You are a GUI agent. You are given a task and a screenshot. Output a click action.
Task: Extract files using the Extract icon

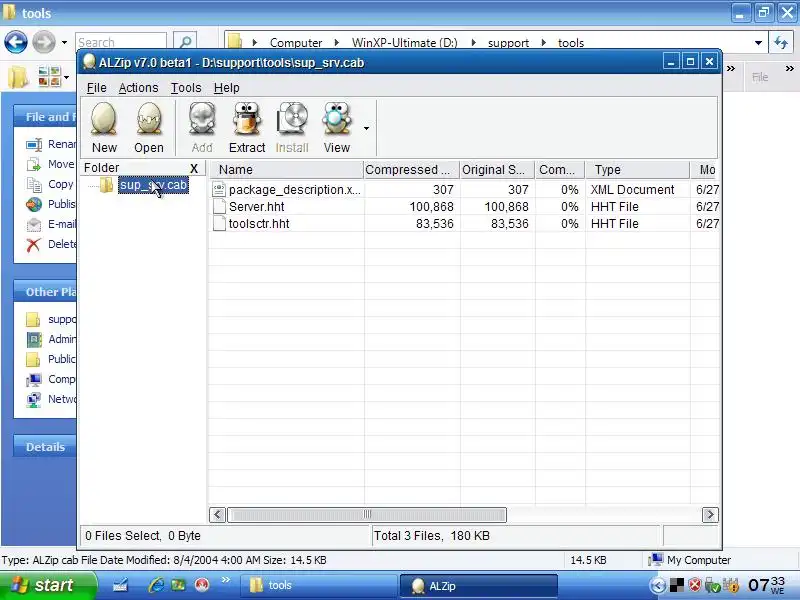coord(247,119)
